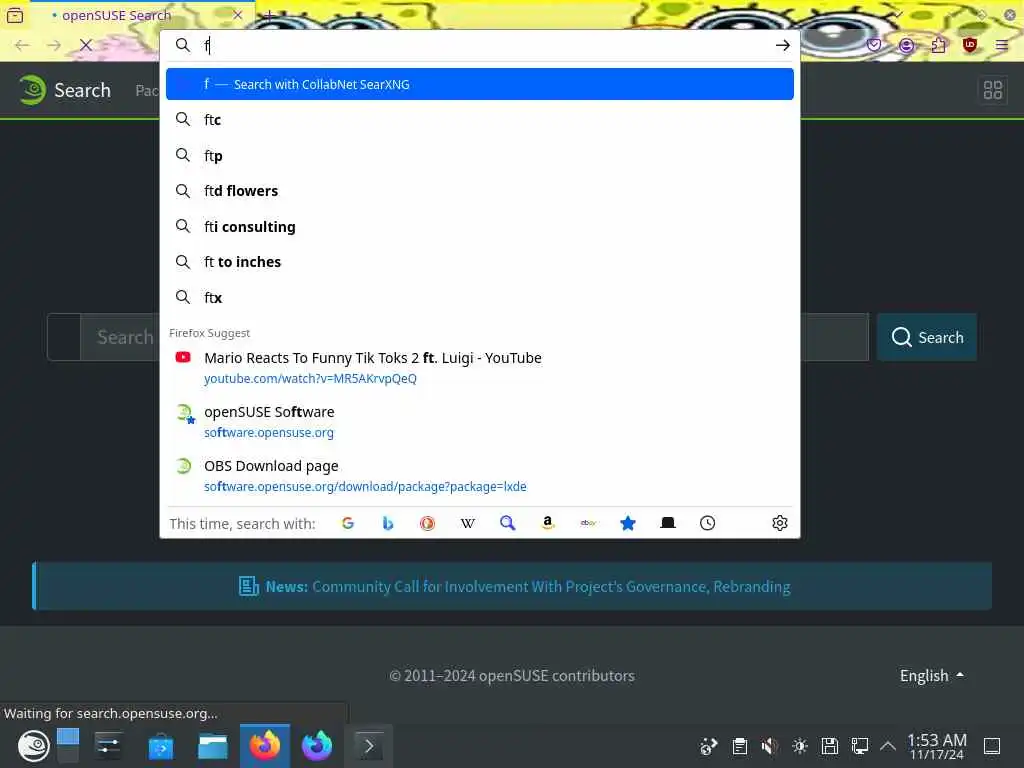Search with DuckDuckGo this time
1024x768 pixels.
click(x=427, y=523)
